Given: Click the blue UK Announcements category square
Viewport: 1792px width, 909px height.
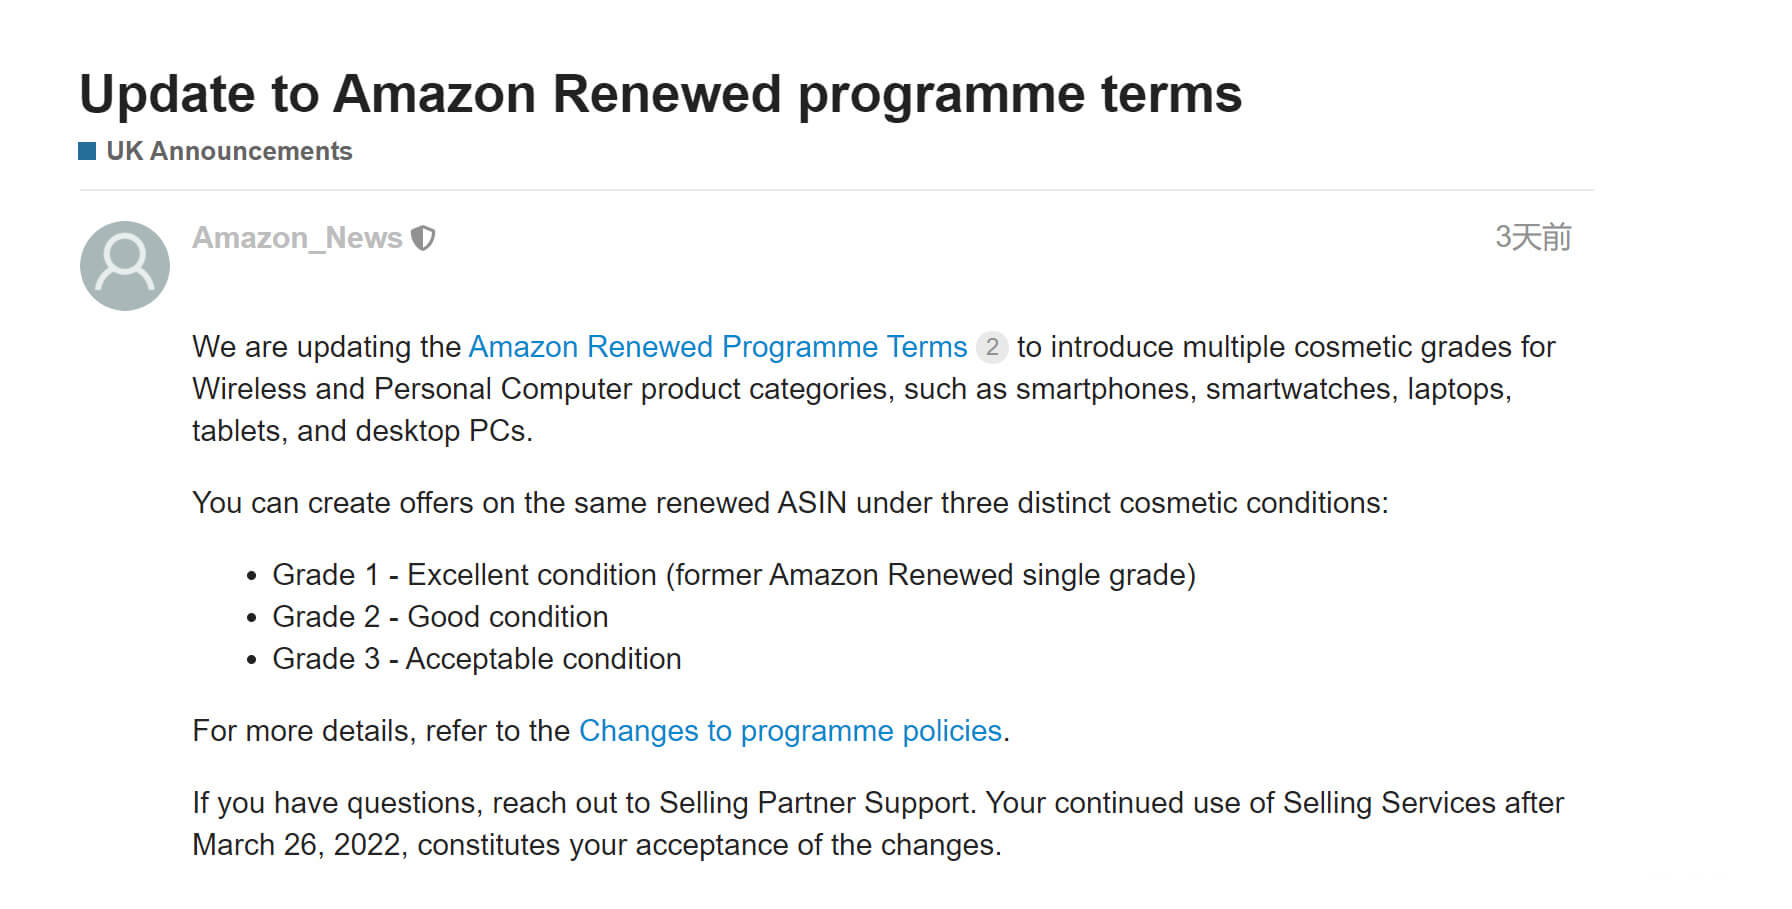Looking at the screenshot, I should 87,151.
